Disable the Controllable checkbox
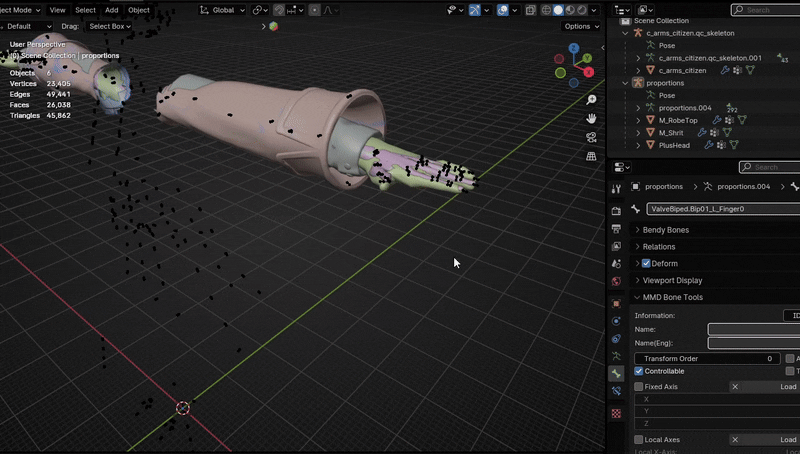The image size is (800, 454). pos(639,371)
